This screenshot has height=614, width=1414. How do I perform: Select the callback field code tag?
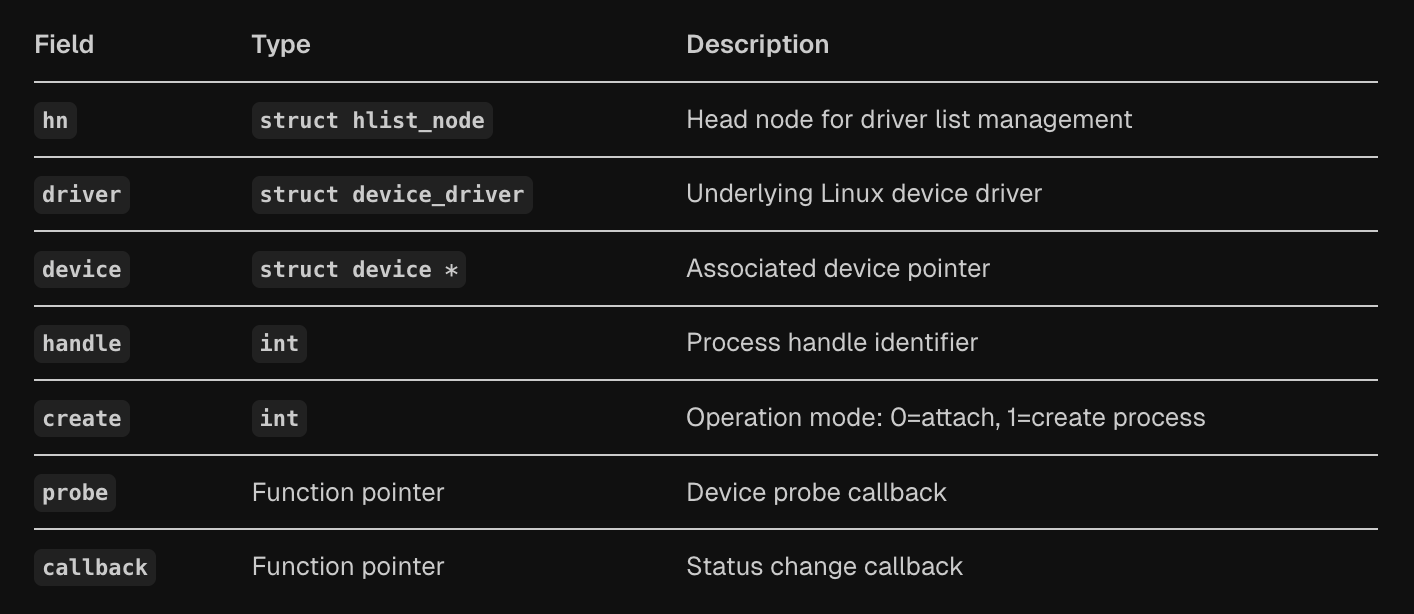pos(95,567)
